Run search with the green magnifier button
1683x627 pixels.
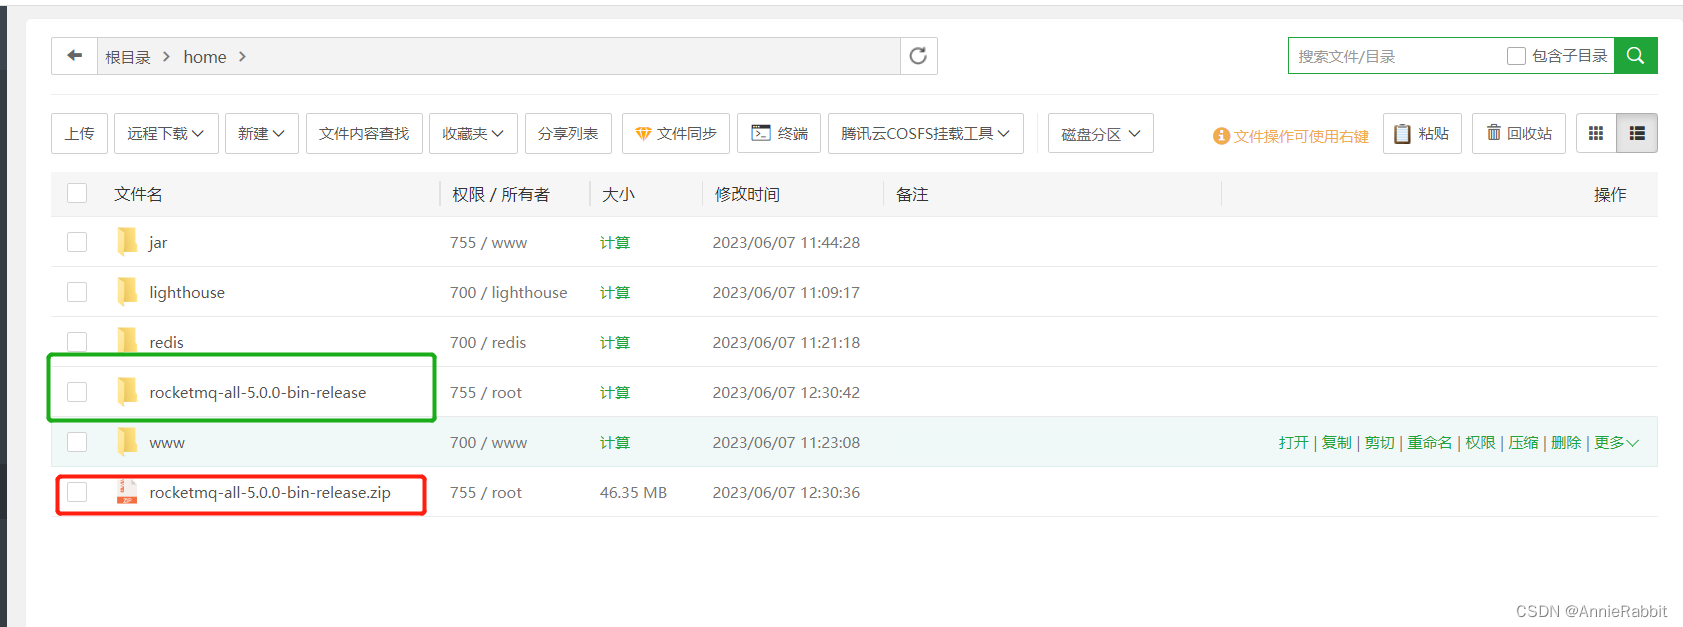[1635, 56]
